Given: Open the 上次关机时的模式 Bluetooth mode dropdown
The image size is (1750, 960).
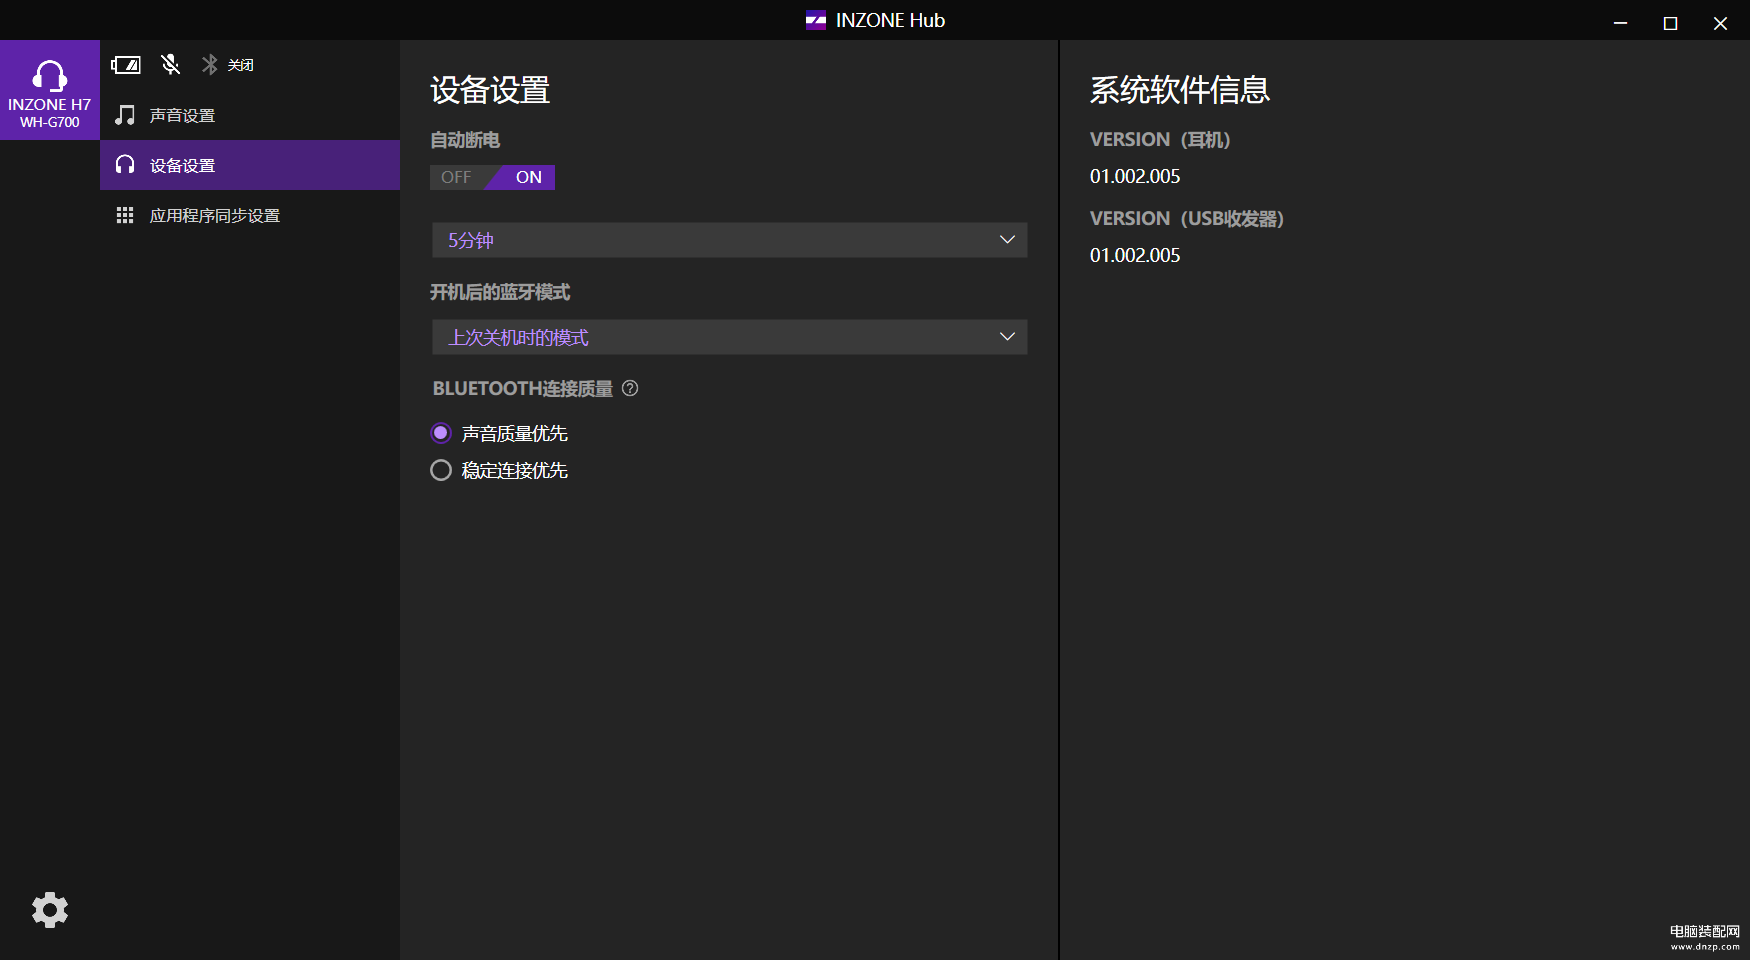Looking at the screenshot, I should [730, 337].
